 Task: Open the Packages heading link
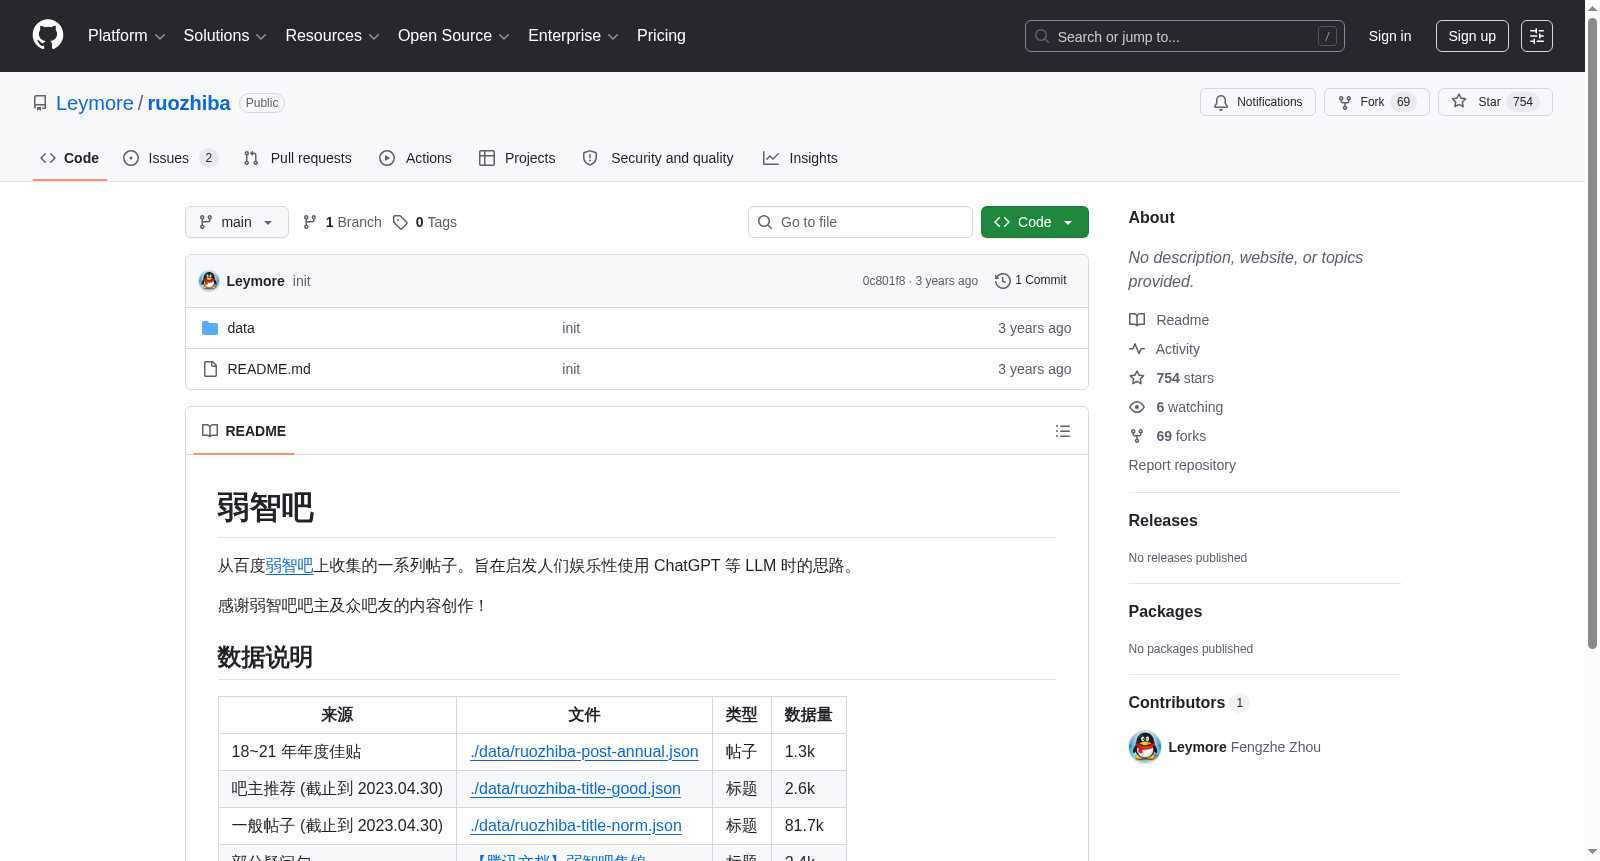click(x=1165, y=612)
